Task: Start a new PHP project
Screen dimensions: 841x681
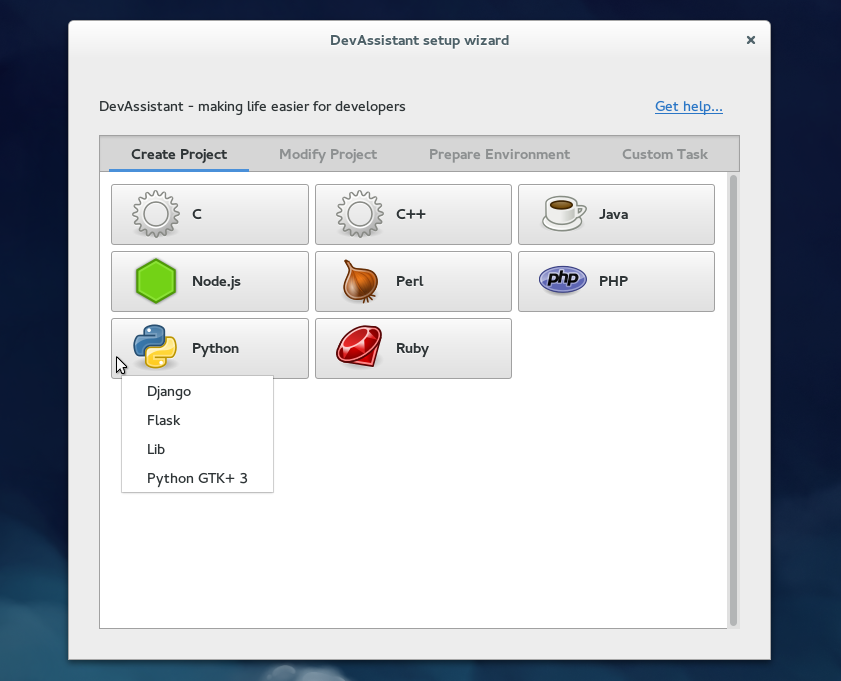Action: [x=616, y=281]
